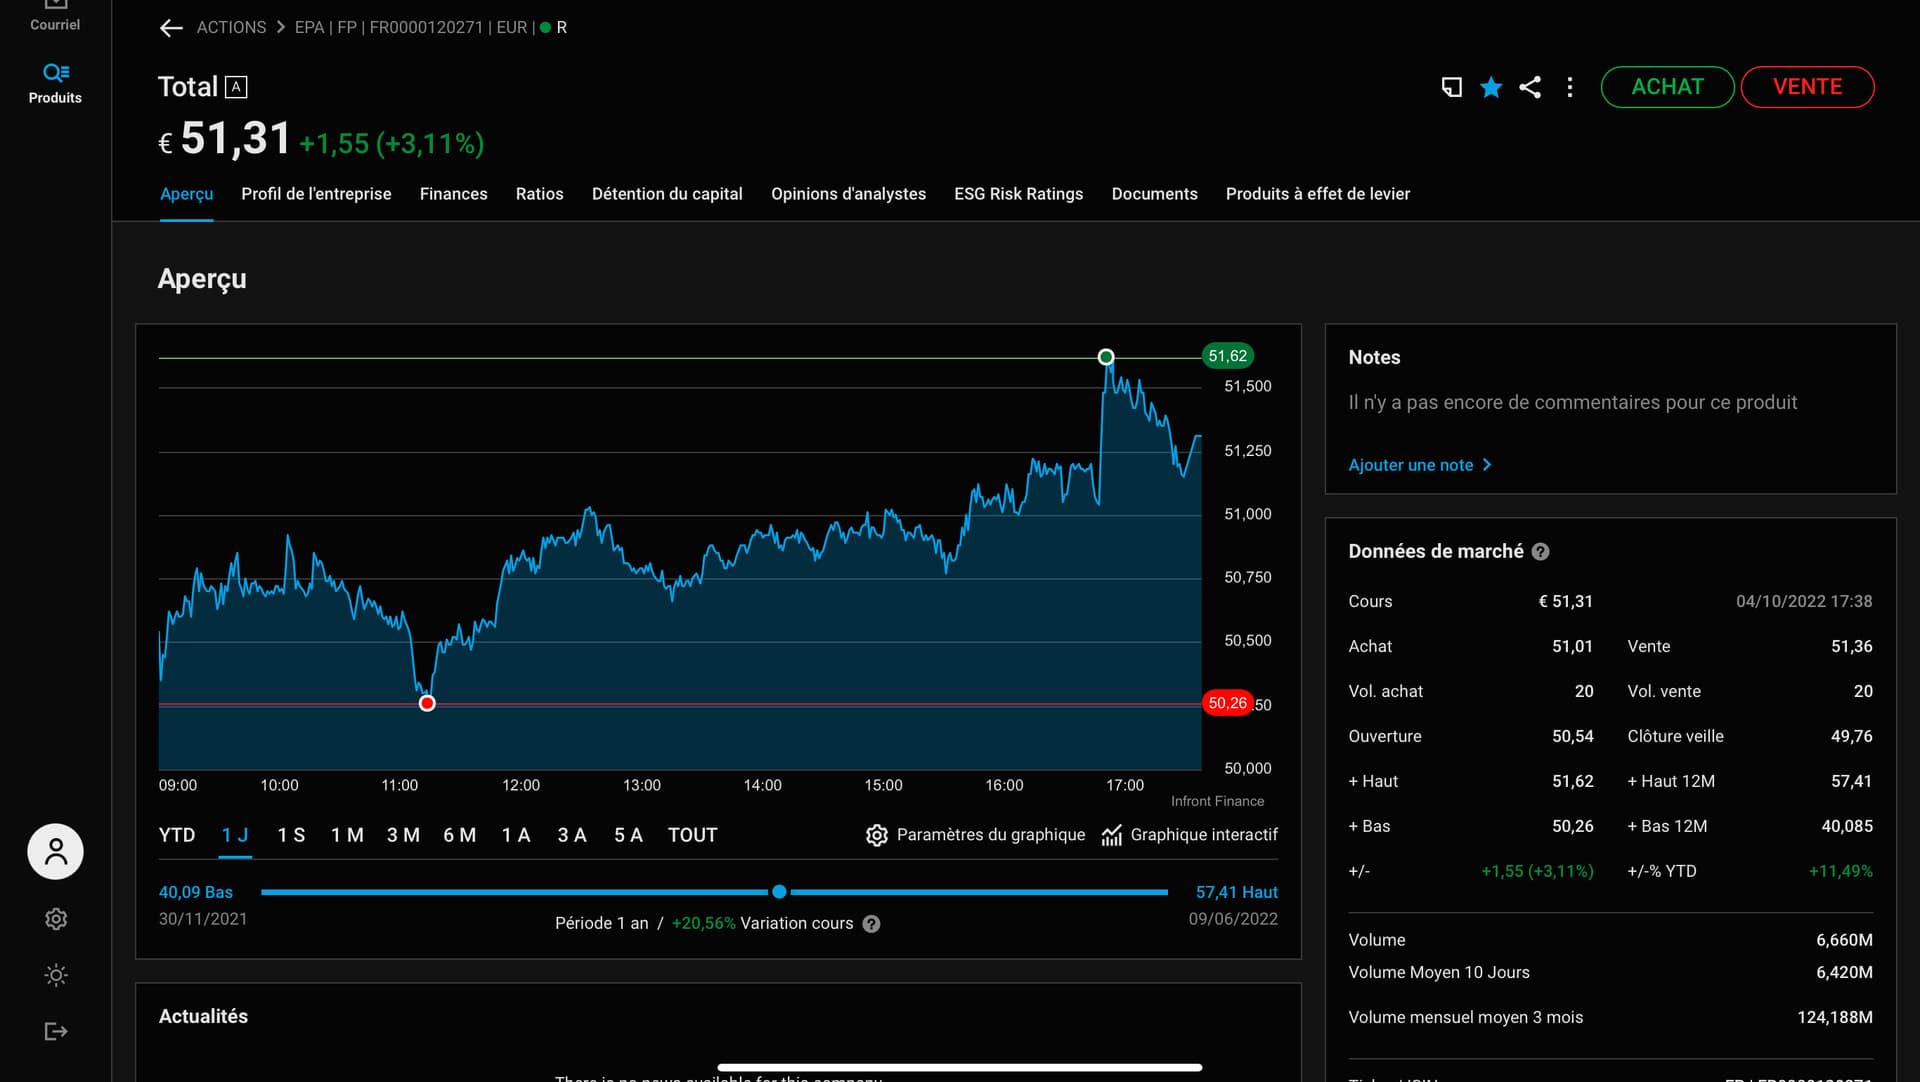Open the user profile avatar
The image size is (1920, 1082).
tap(55, 852)
